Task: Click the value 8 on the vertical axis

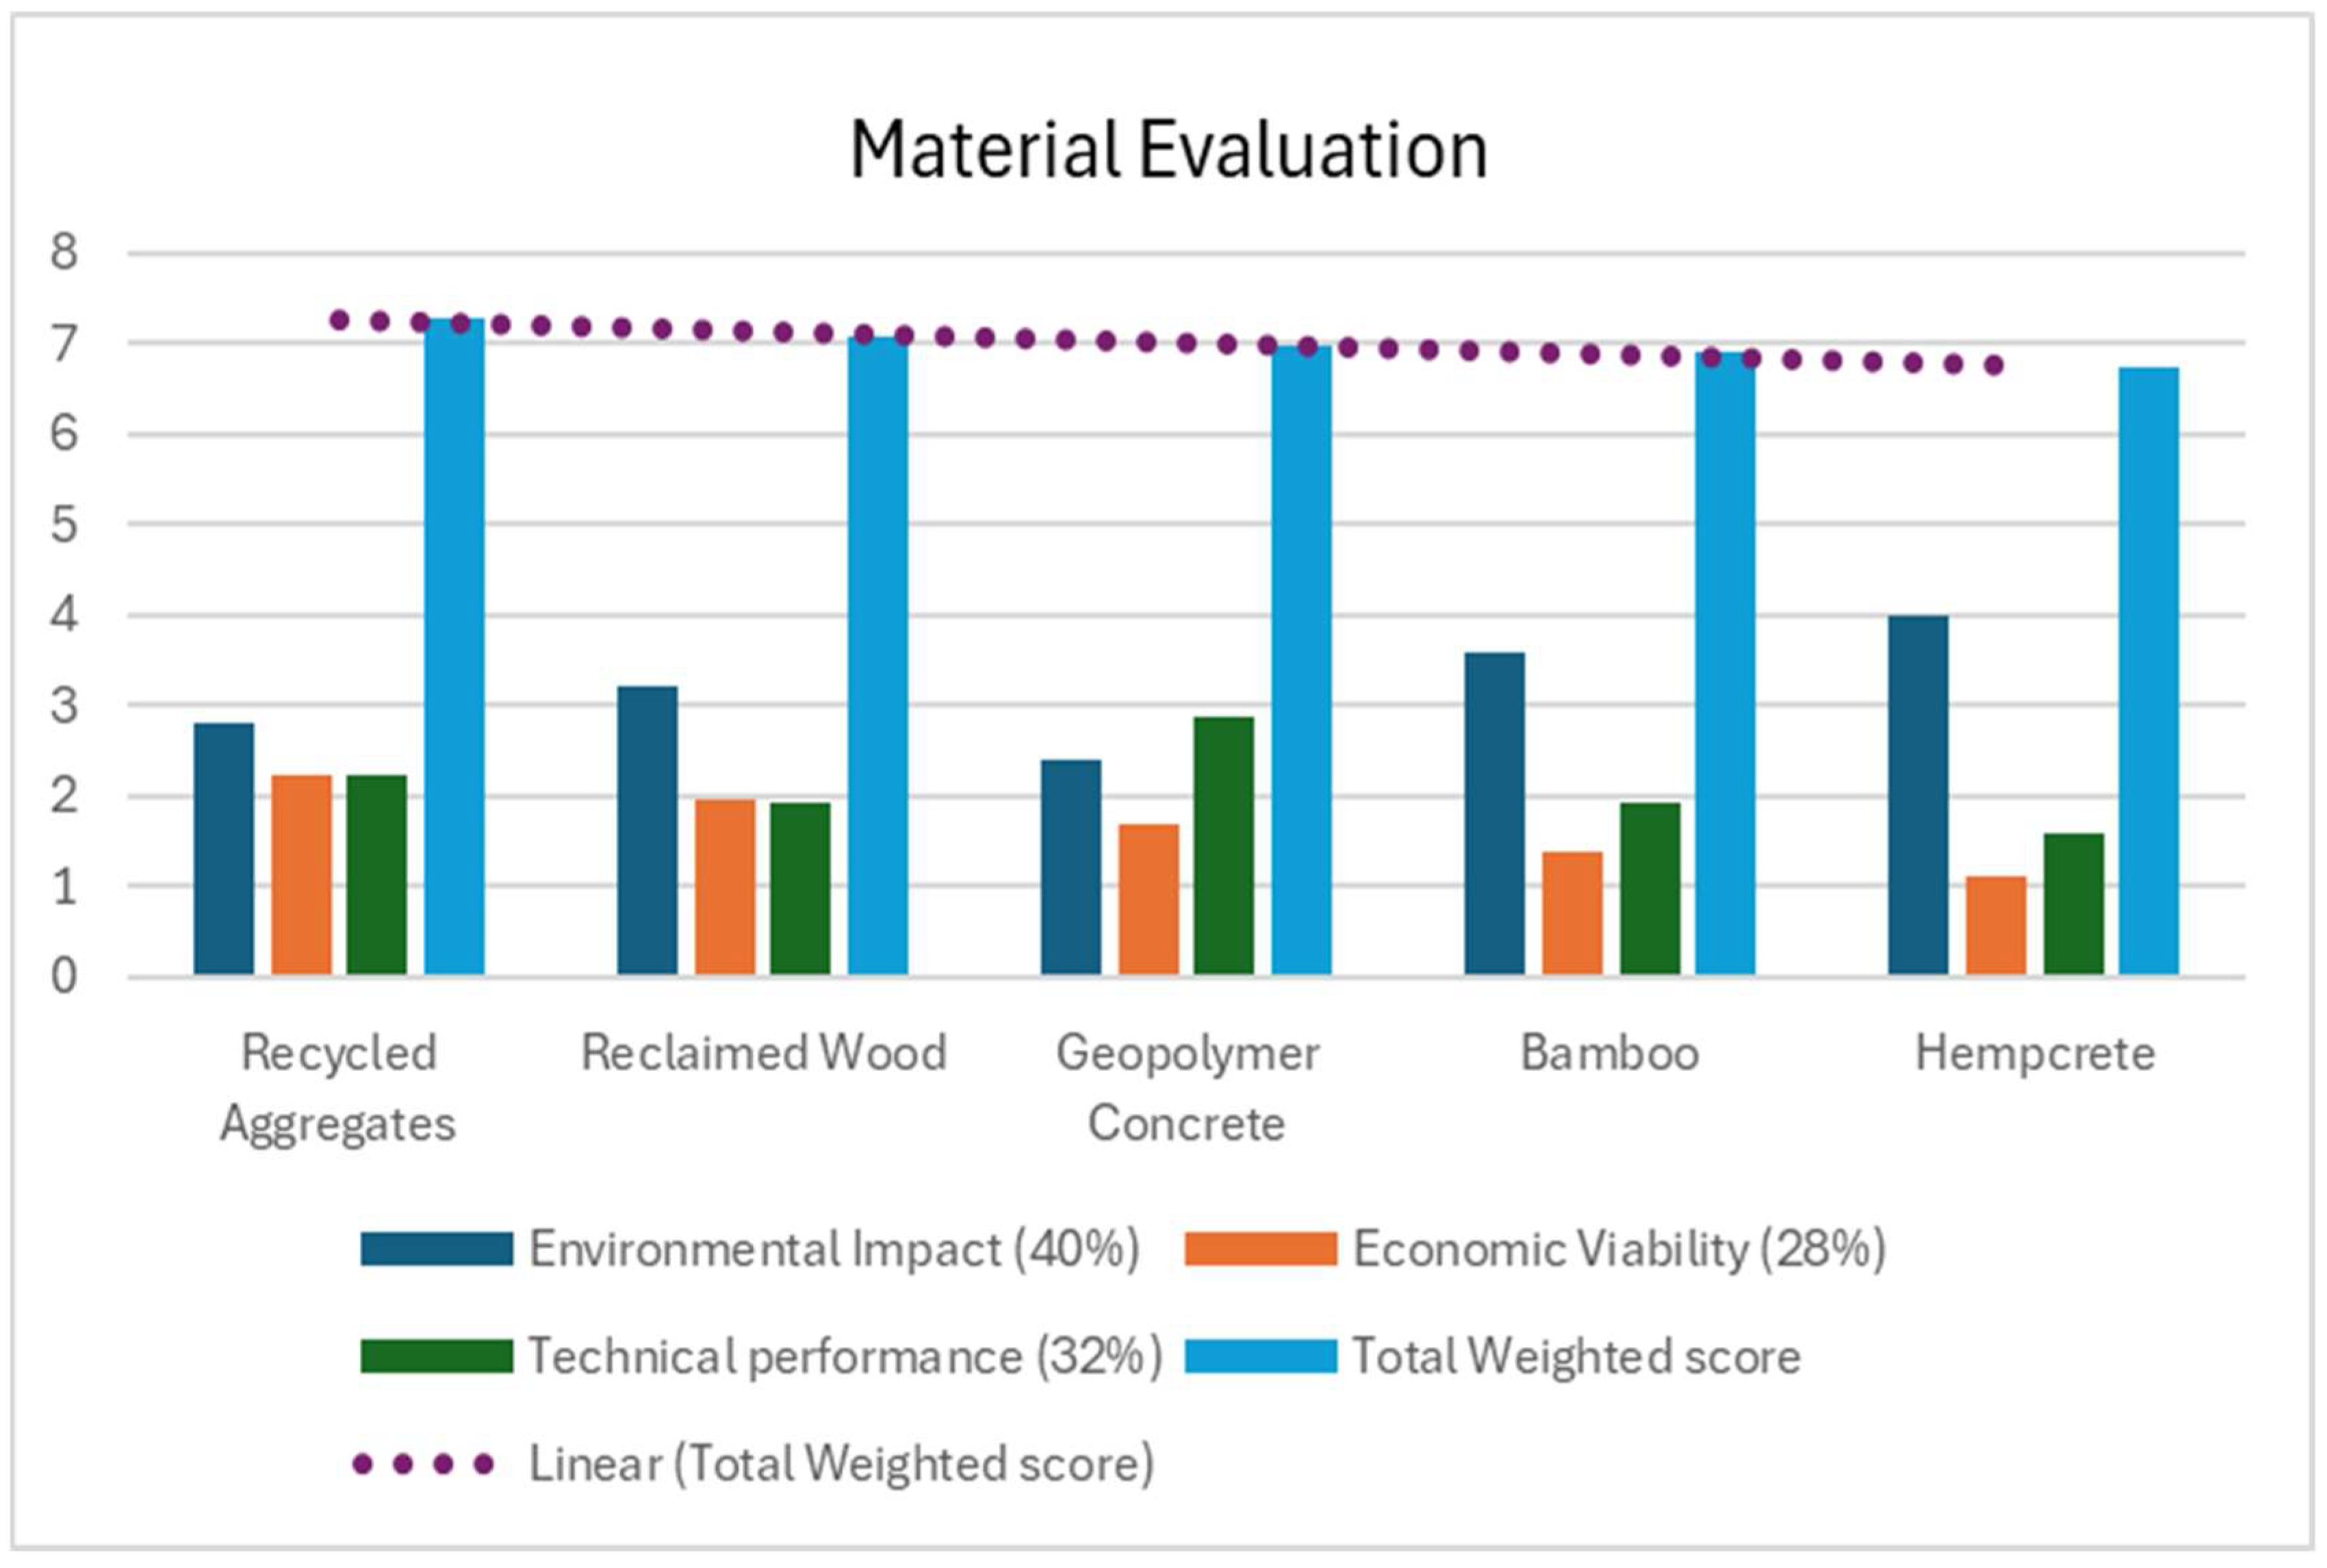Action: (64, 252)
